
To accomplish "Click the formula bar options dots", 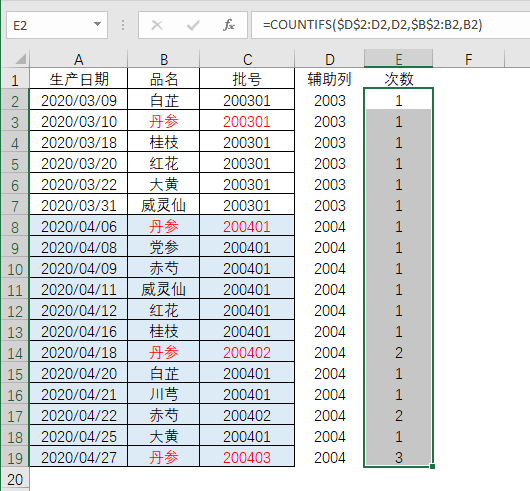I will click(x=123, y=25).
